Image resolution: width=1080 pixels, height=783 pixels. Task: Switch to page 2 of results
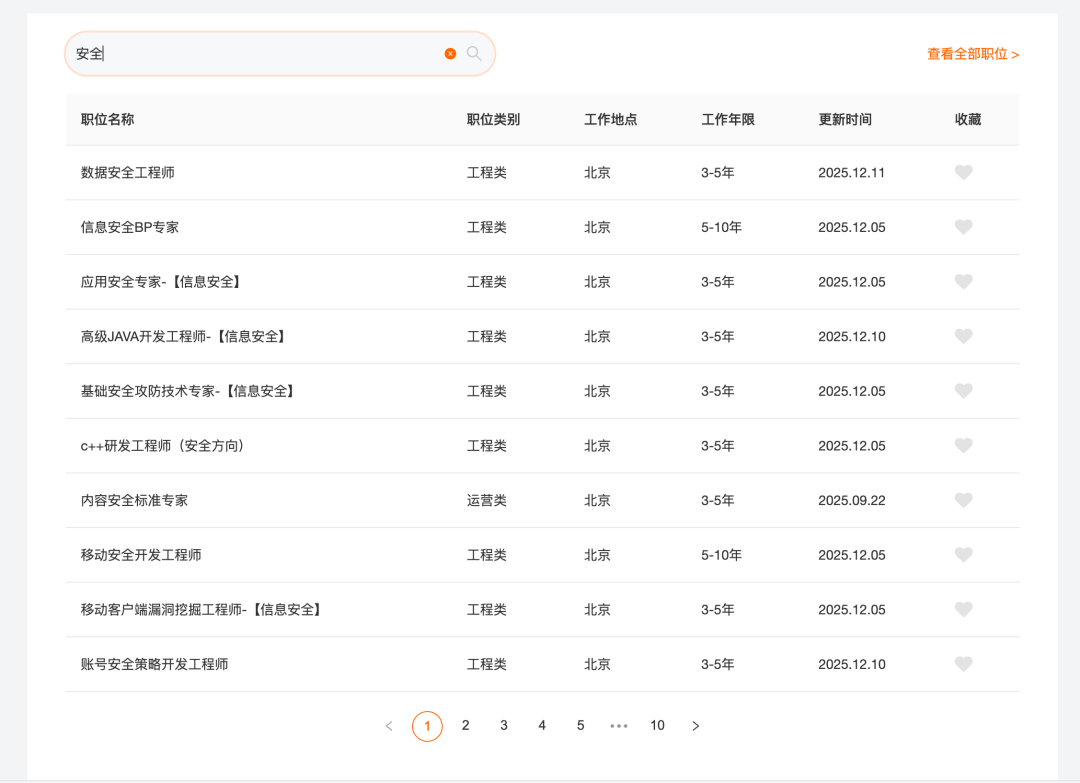click(465, 726)
